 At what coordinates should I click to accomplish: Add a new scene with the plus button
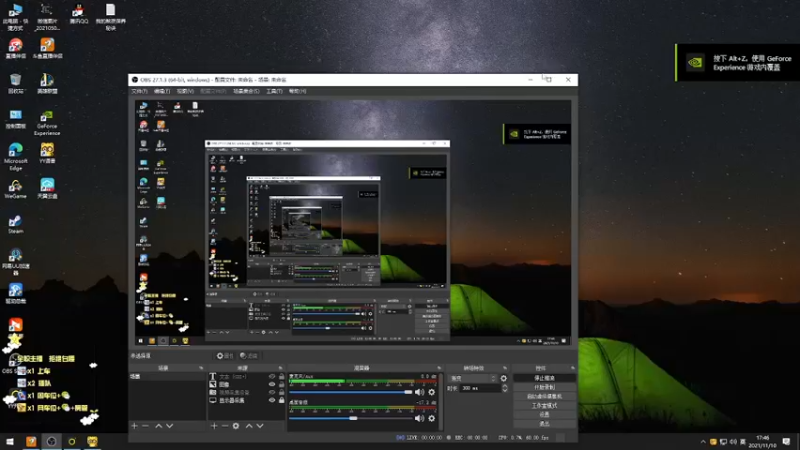pyautogui.click(x=135, y=426)
